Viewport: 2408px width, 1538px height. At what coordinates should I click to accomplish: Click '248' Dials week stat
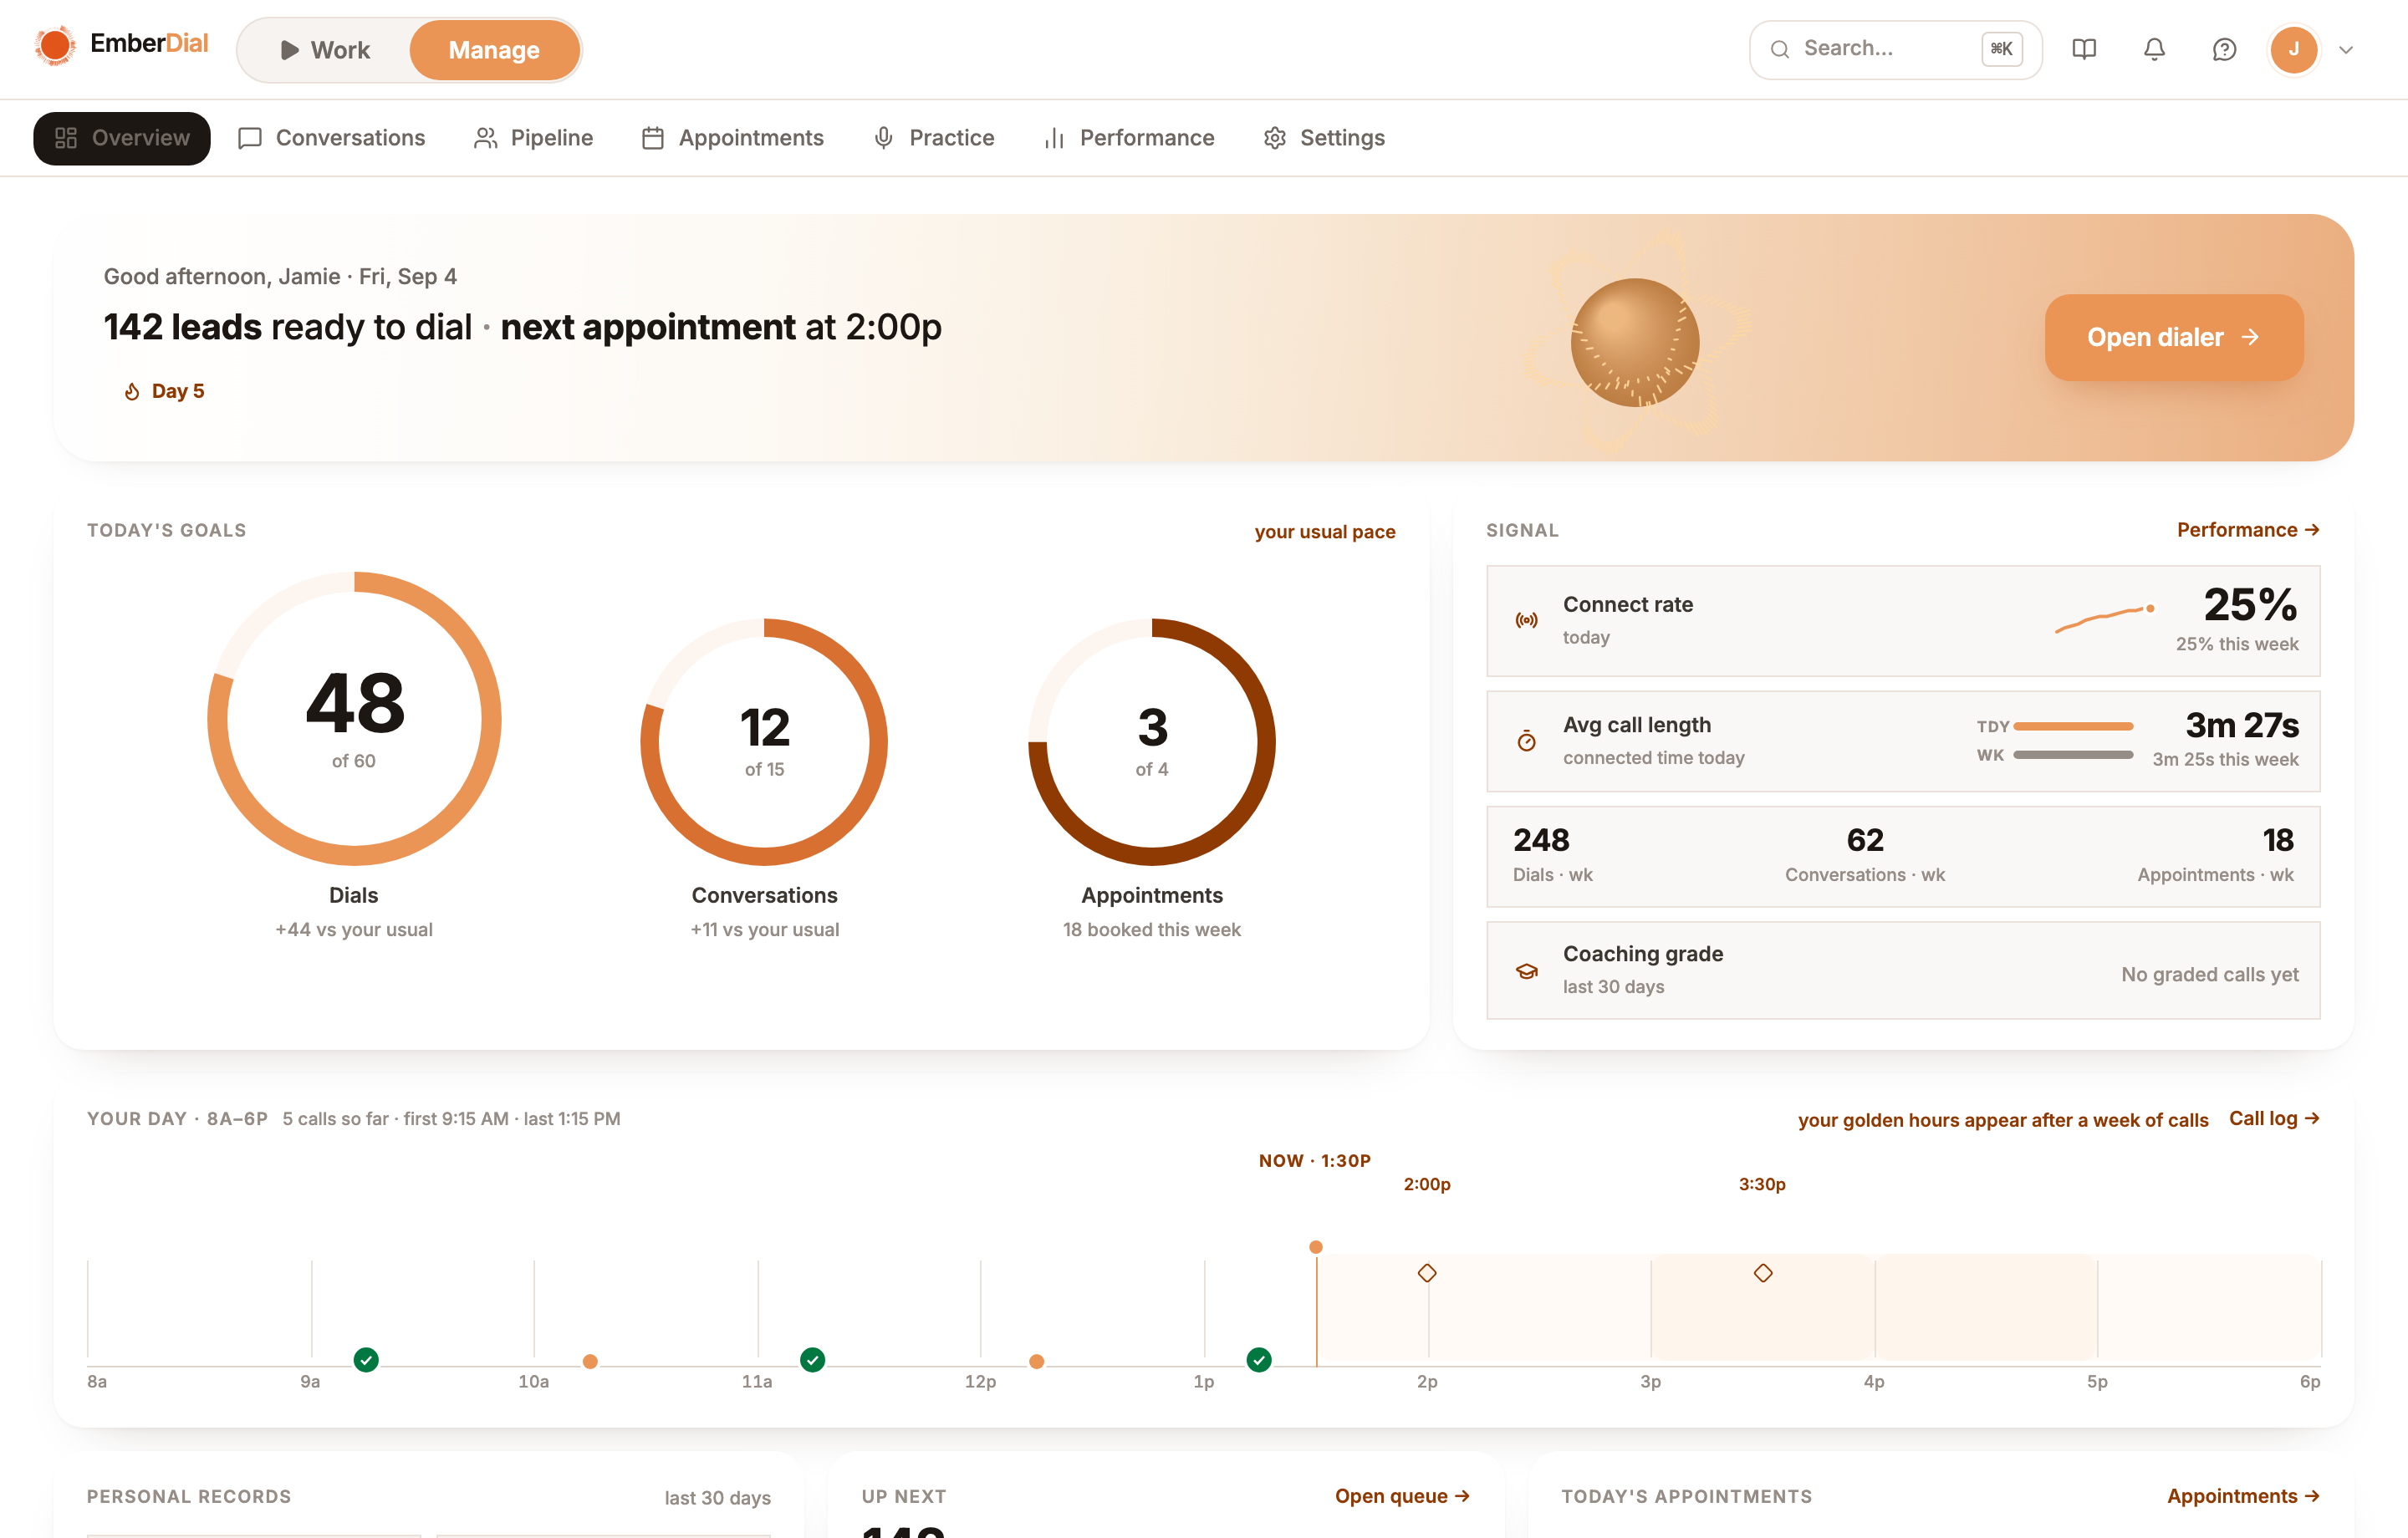(1541, 840)
